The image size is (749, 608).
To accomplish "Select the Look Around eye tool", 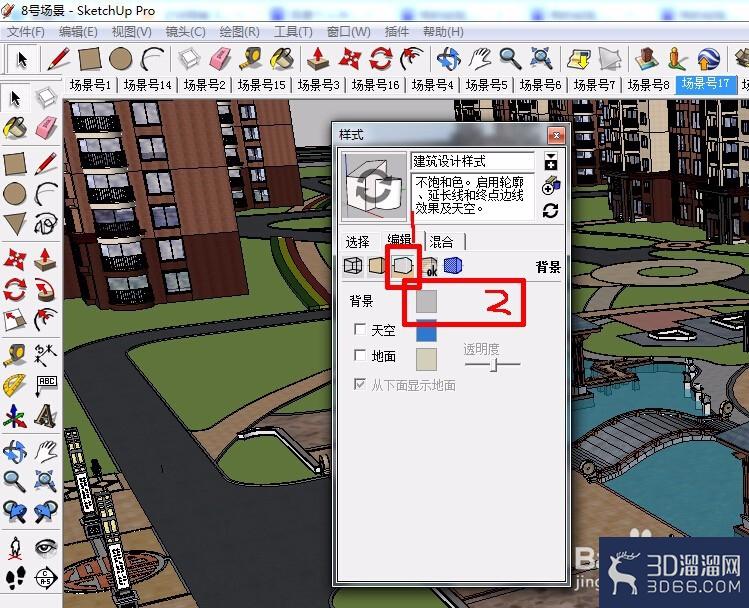I will tap(46, 547).
